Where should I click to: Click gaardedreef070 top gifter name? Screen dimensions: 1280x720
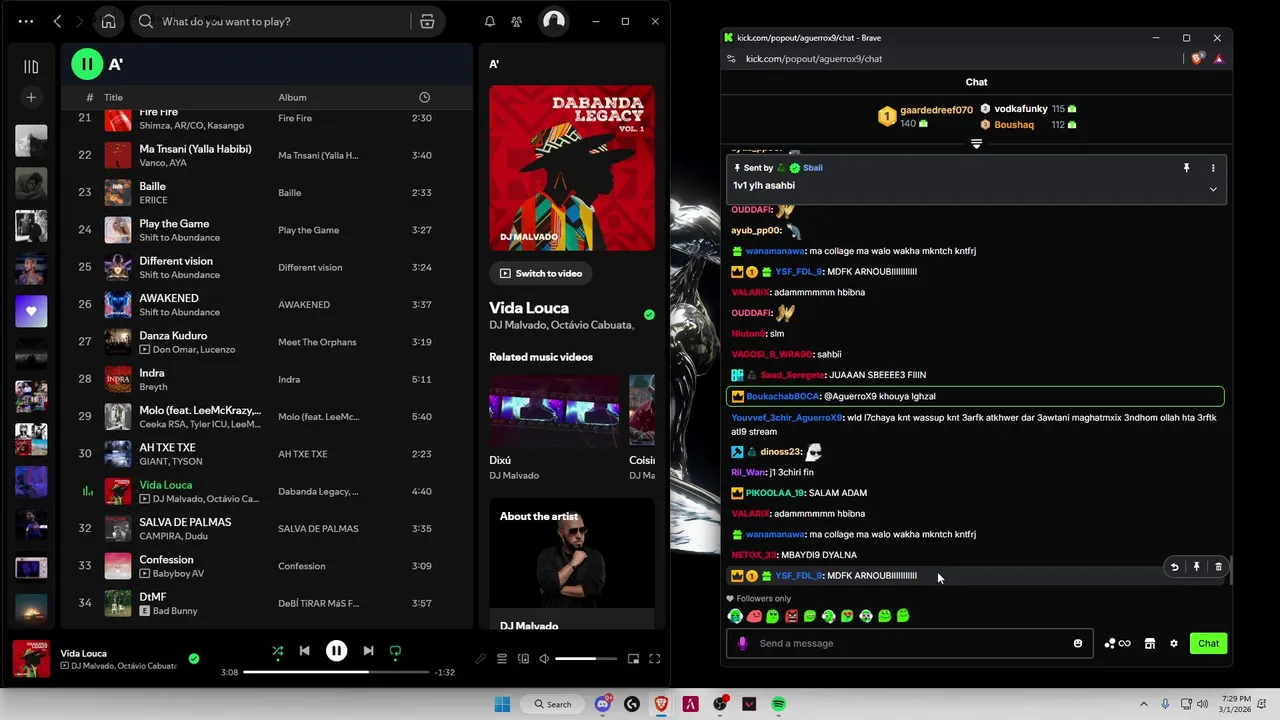(936, 110)
